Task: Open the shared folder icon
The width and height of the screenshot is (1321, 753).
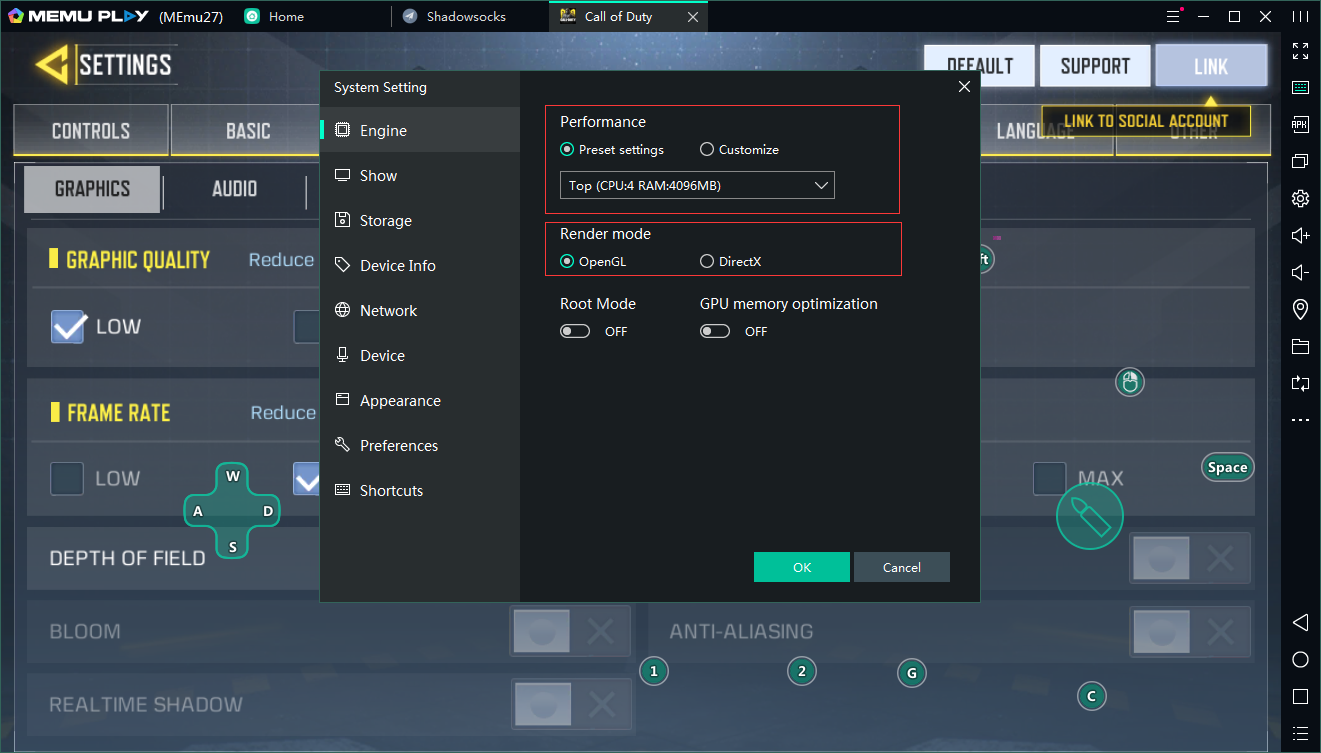Action: 1300,347
